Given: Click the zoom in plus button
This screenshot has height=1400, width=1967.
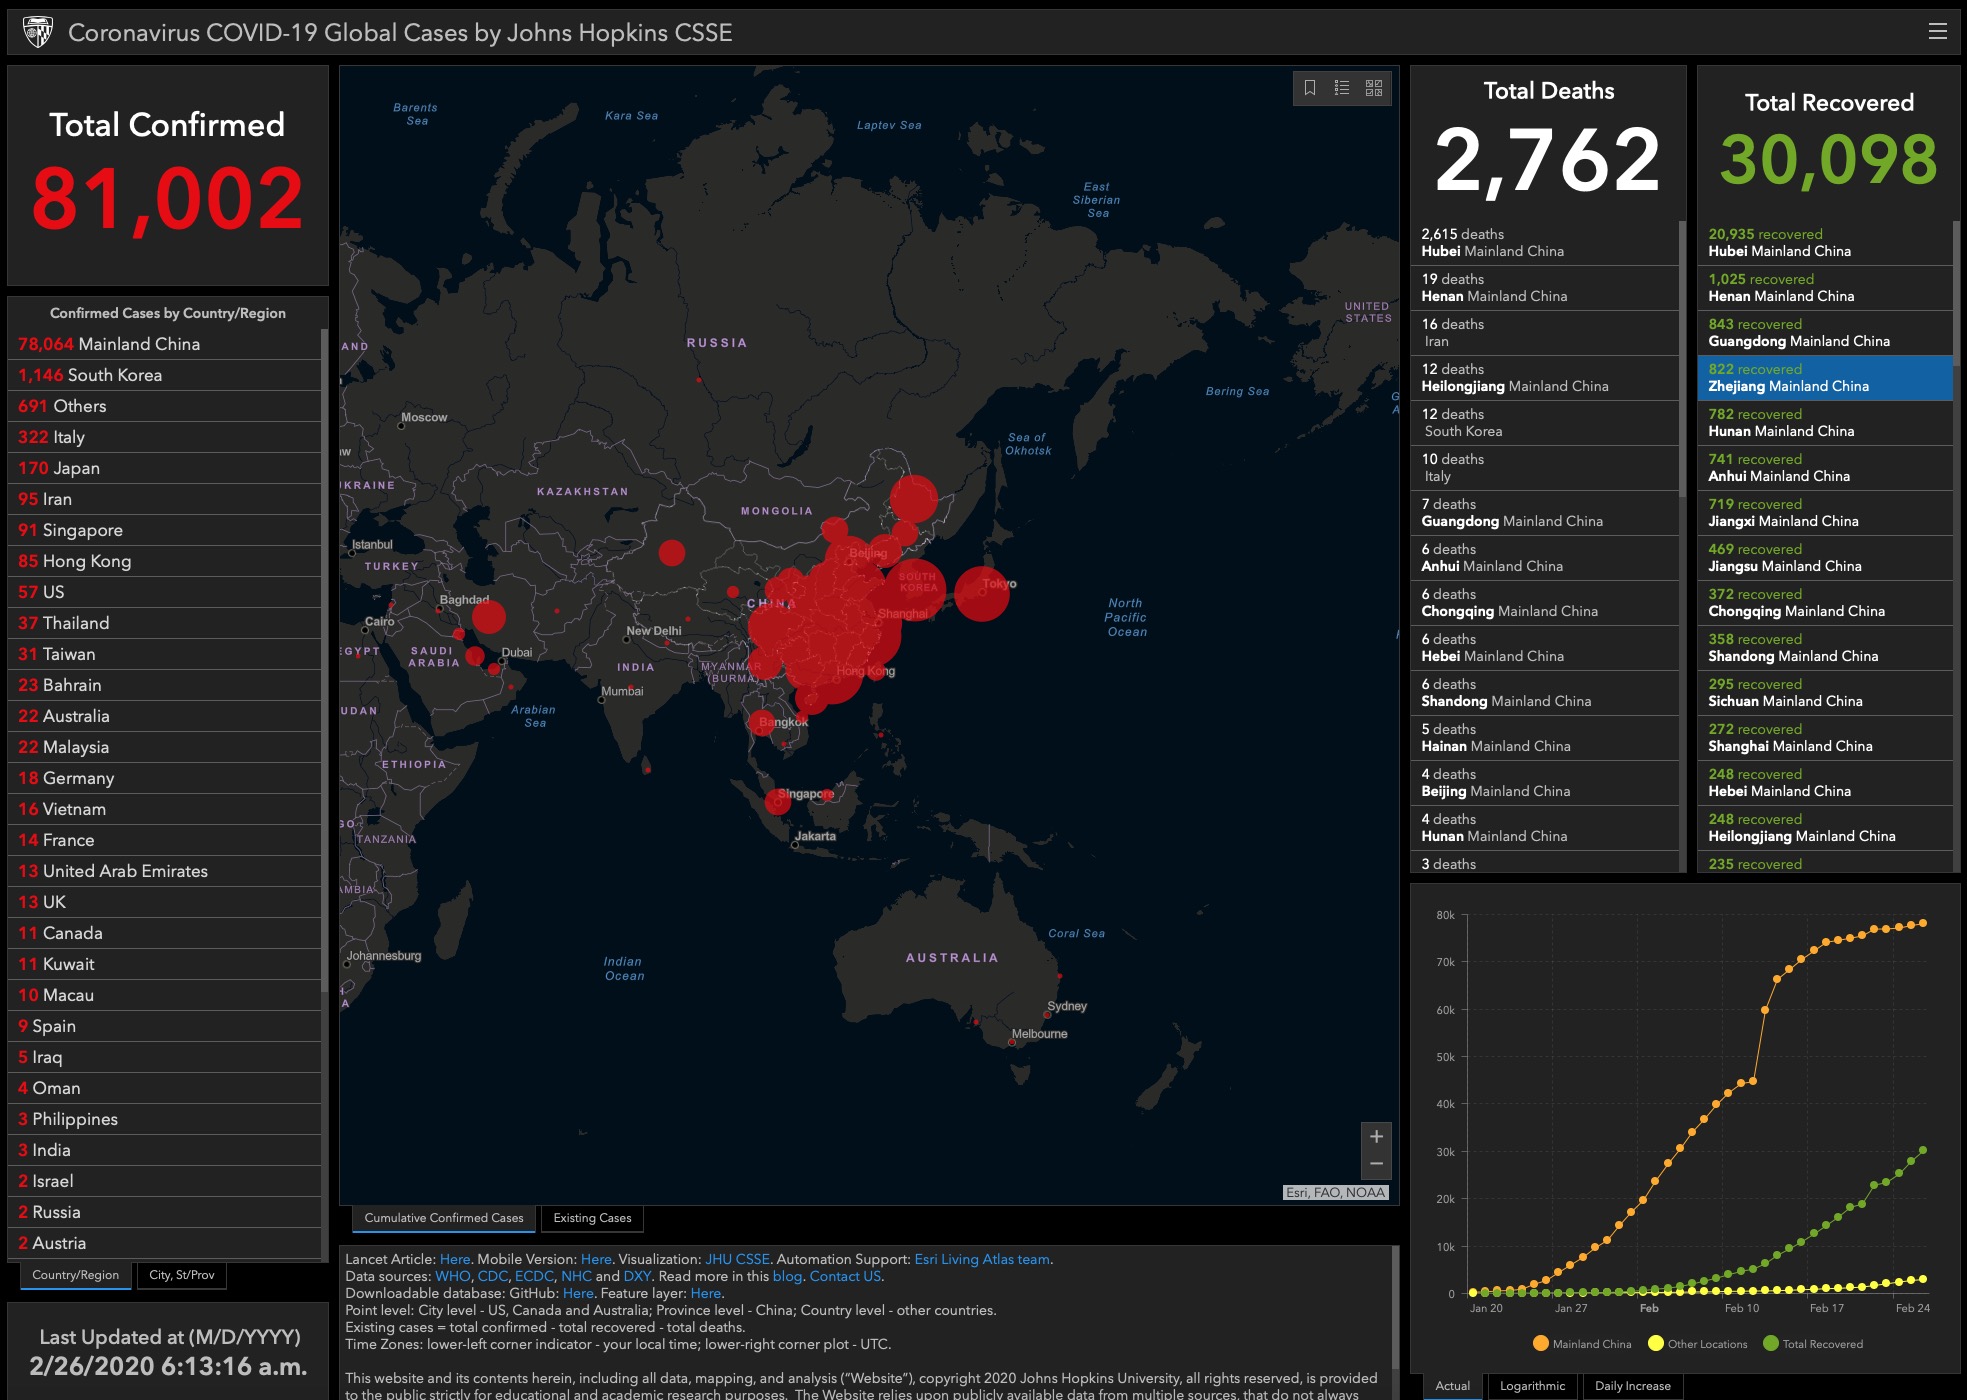Looking at the screenshot, I should pos(1376,1137).
